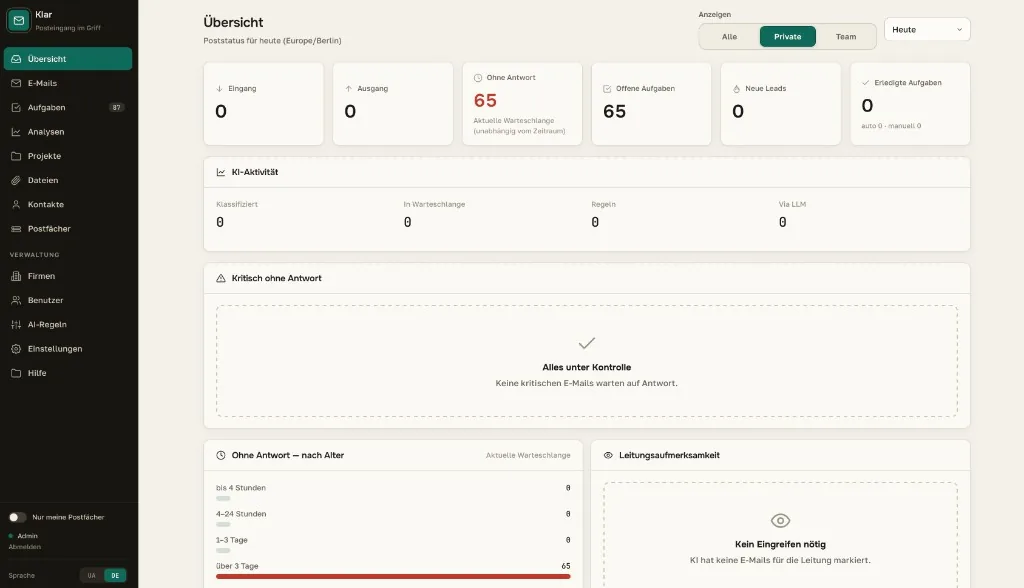Click the 4–24 Stunden row label
Viewport: 1024px width, 588px height.
(x=241, y=514)
